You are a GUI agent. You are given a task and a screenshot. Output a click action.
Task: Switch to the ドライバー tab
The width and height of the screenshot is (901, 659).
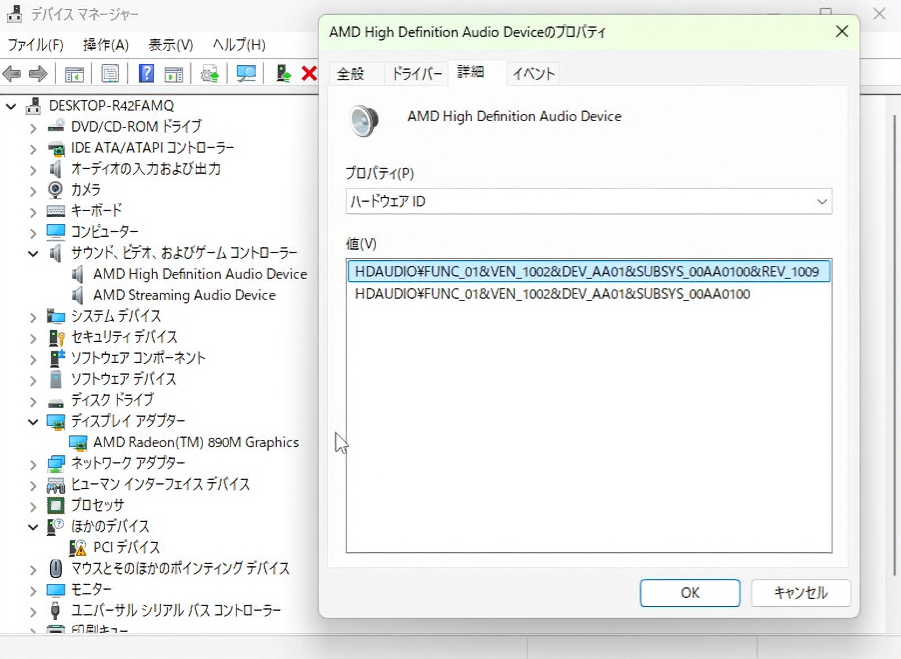pos(417,74)
